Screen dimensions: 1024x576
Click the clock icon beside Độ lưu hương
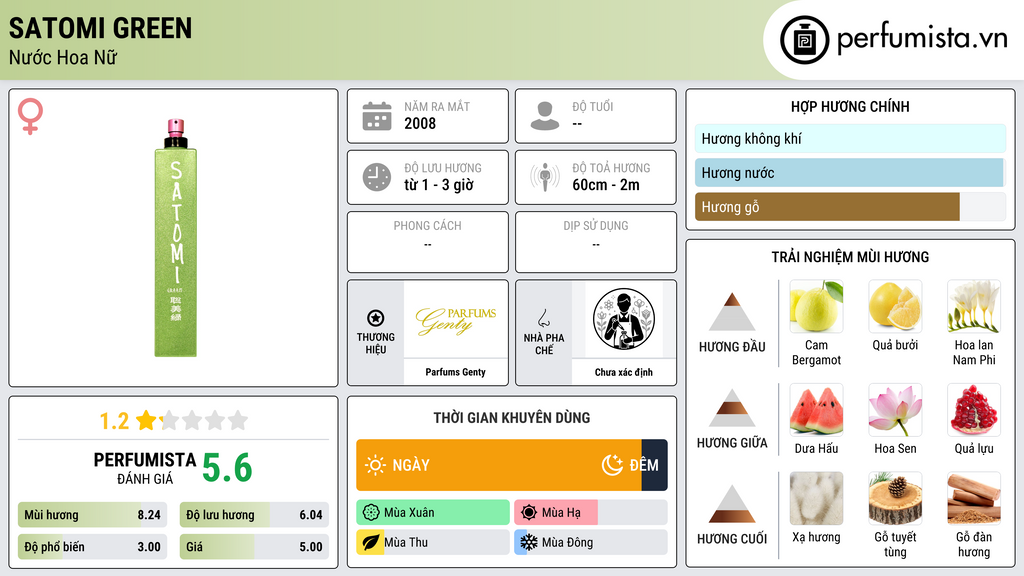pyautogui.click(x=377, y=177)
